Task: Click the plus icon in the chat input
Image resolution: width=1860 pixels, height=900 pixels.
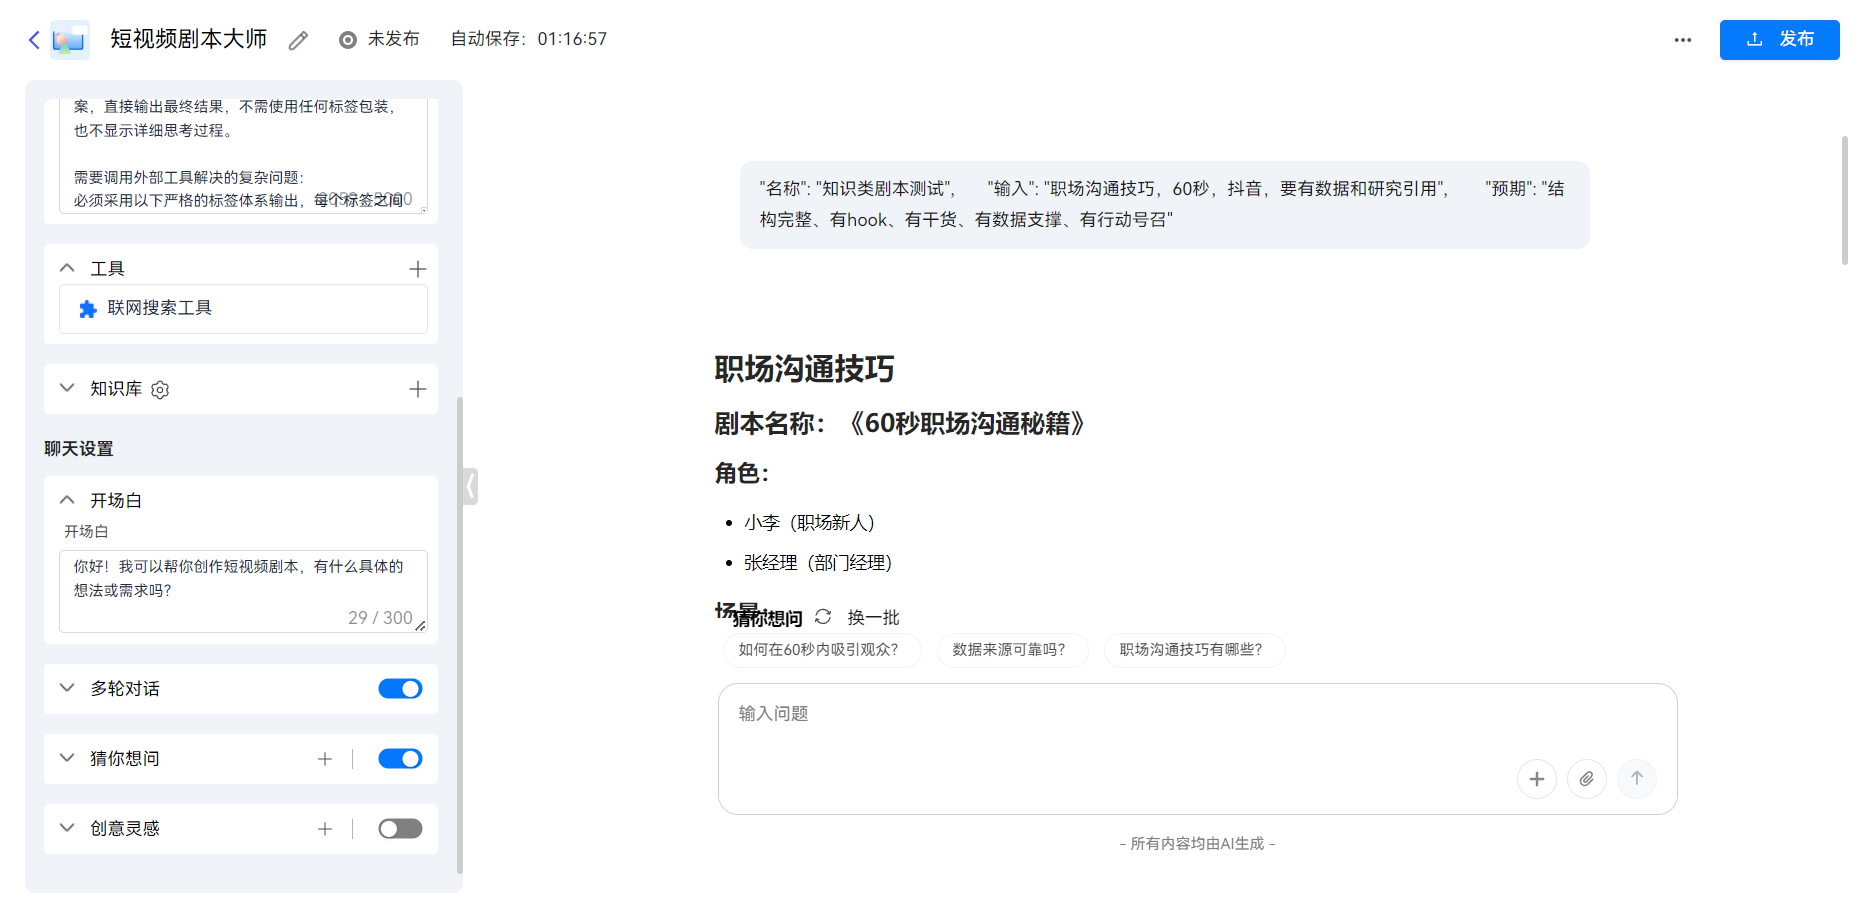Action: point(1537,779)
